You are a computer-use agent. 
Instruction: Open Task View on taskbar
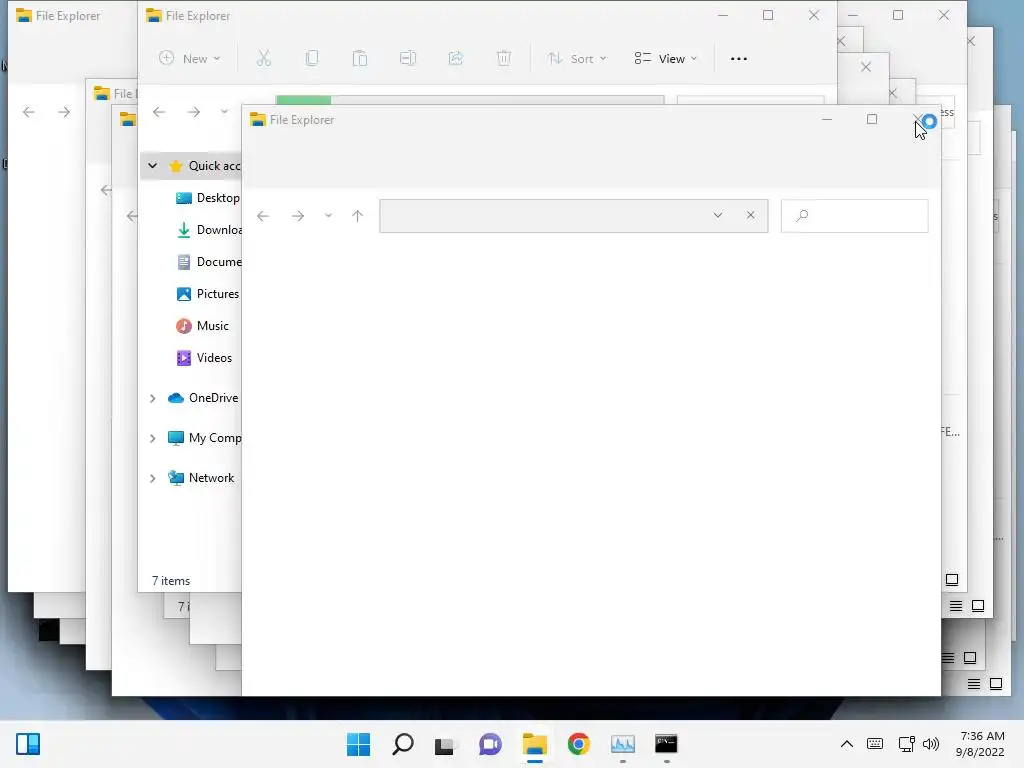click(x=445, y=744)
